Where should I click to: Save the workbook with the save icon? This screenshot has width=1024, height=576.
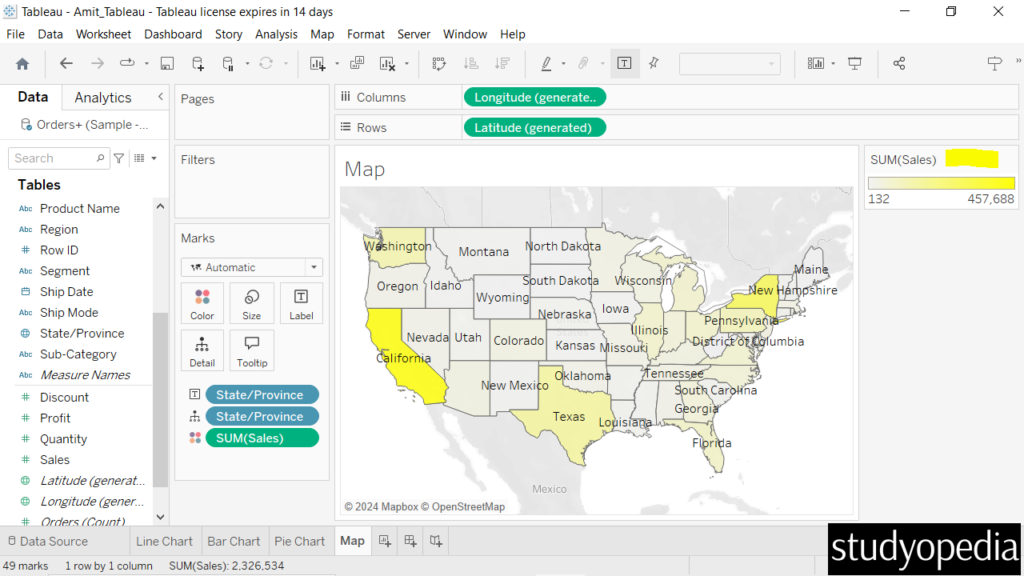click(167, 63)
